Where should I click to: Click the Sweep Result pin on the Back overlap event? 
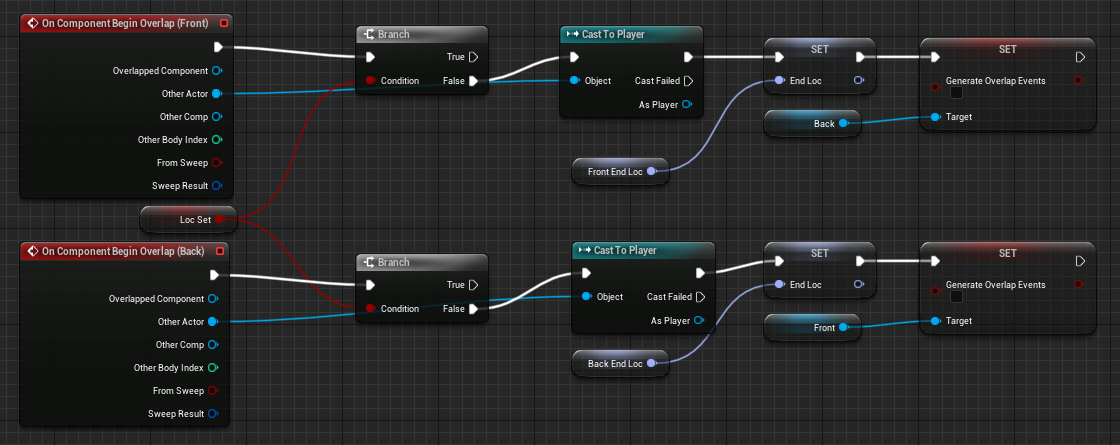(x=213, y=414)
